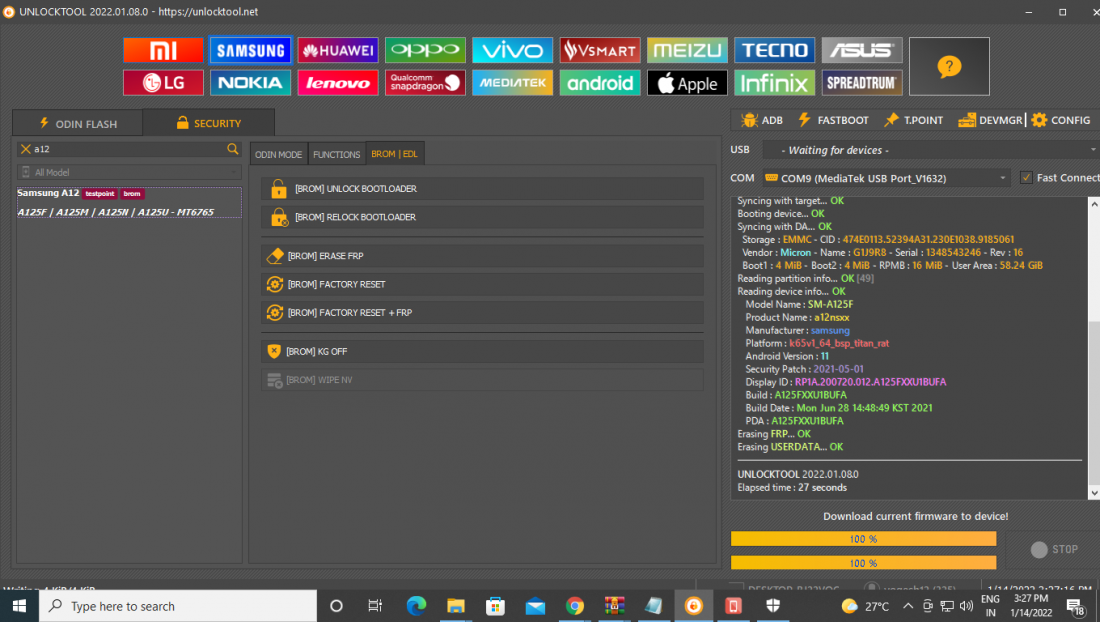Select the Apple brand tile
This screenshot has height=622, width=1100.
click(x=688, y=83)
